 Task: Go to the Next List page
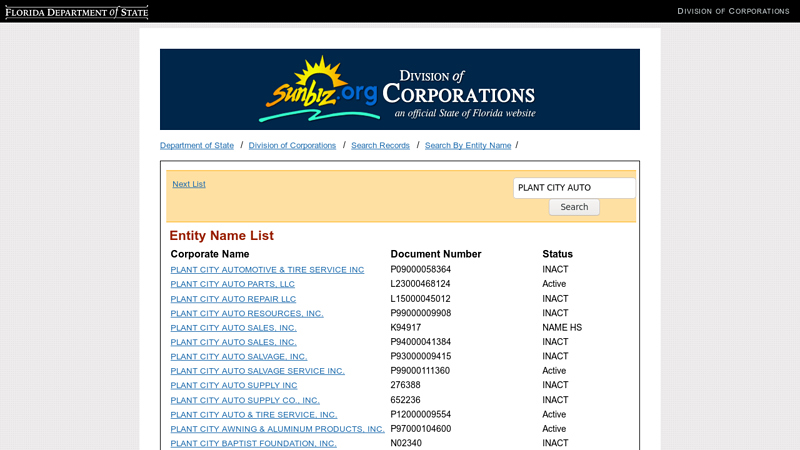point(189,184)
